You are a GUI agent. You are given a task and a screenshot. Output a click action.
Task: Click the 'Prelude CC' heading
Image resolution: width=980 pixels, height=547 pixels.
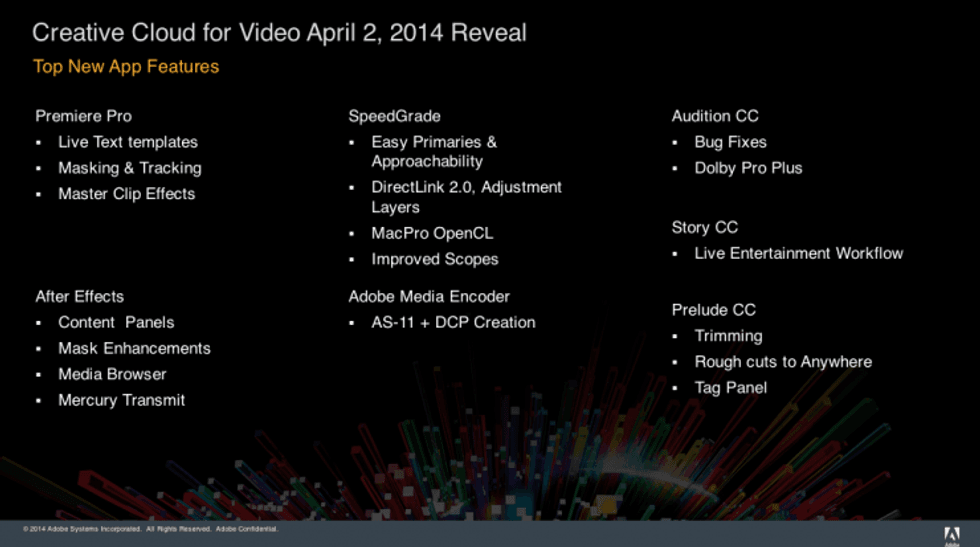[x=714, y=310]
